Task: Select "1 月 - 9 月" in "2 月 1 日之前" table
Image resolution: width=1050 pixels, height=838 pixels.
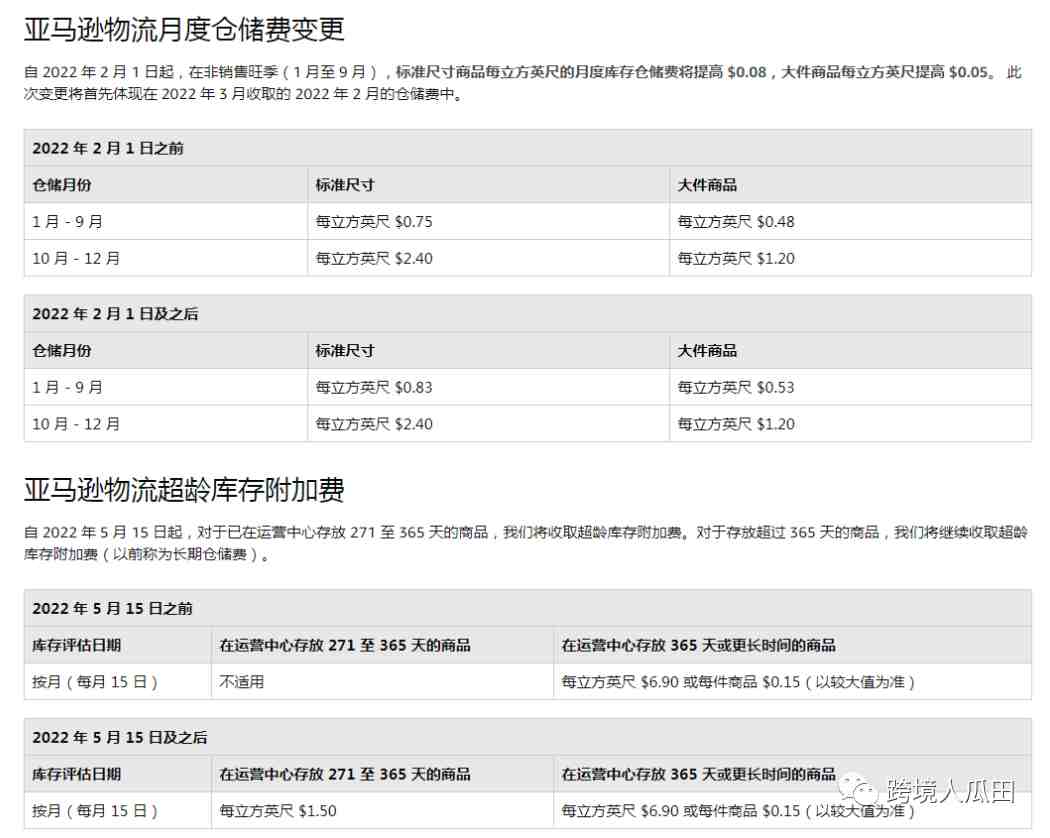Action: pyautogui.click(x=67, y=222)
